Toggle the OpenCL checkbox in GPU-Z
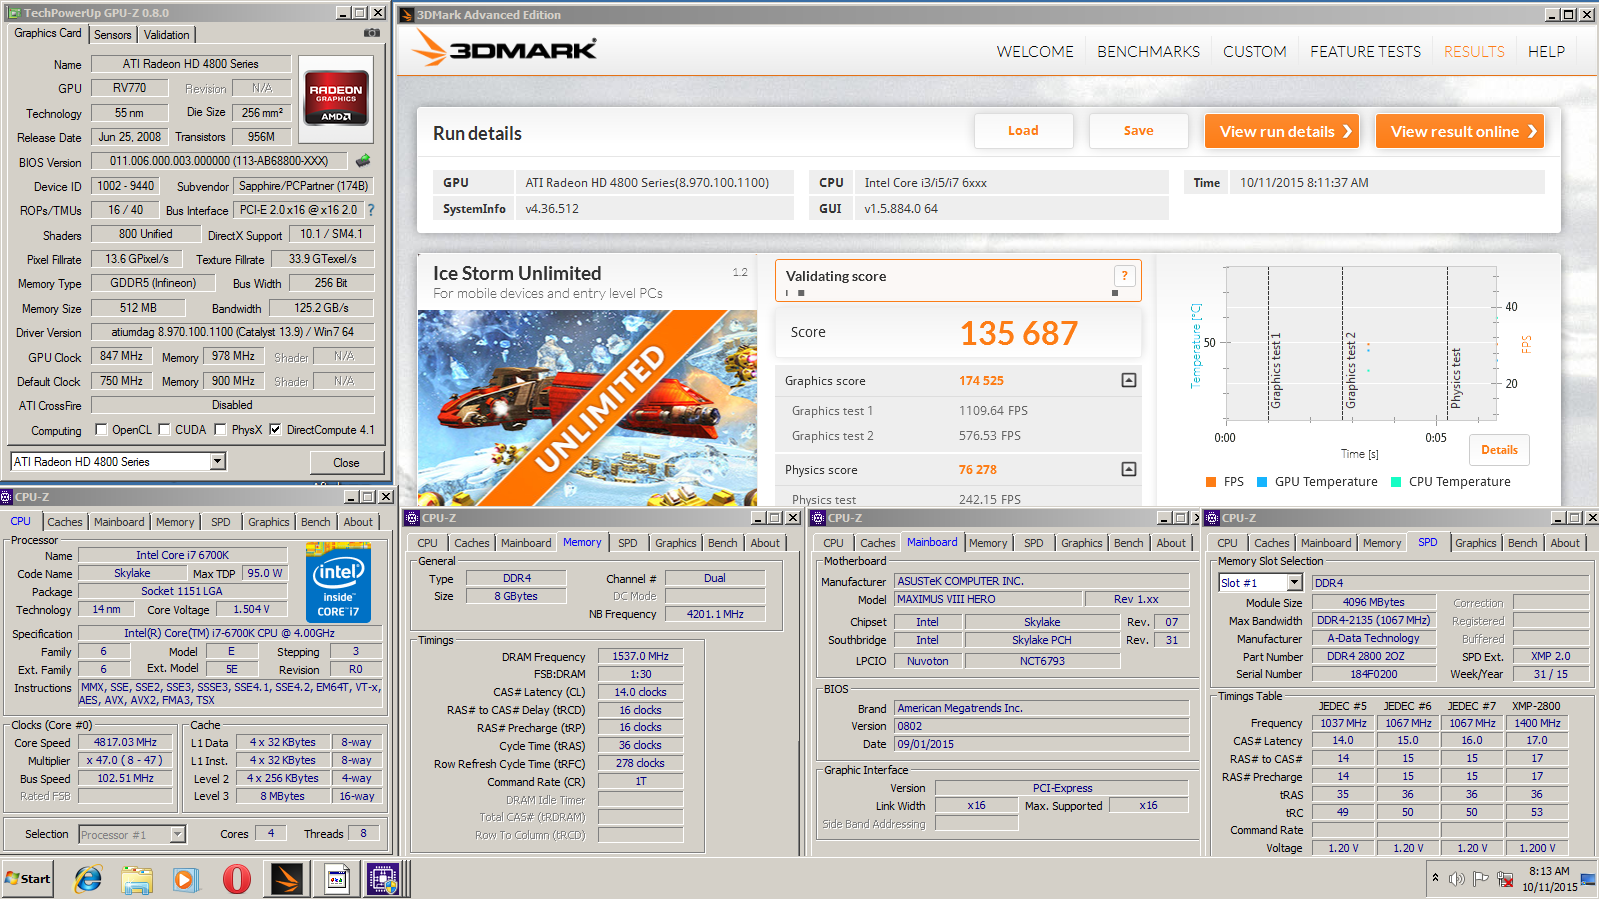This screenshot has width=1599, height=899. [x=101, y=430]
